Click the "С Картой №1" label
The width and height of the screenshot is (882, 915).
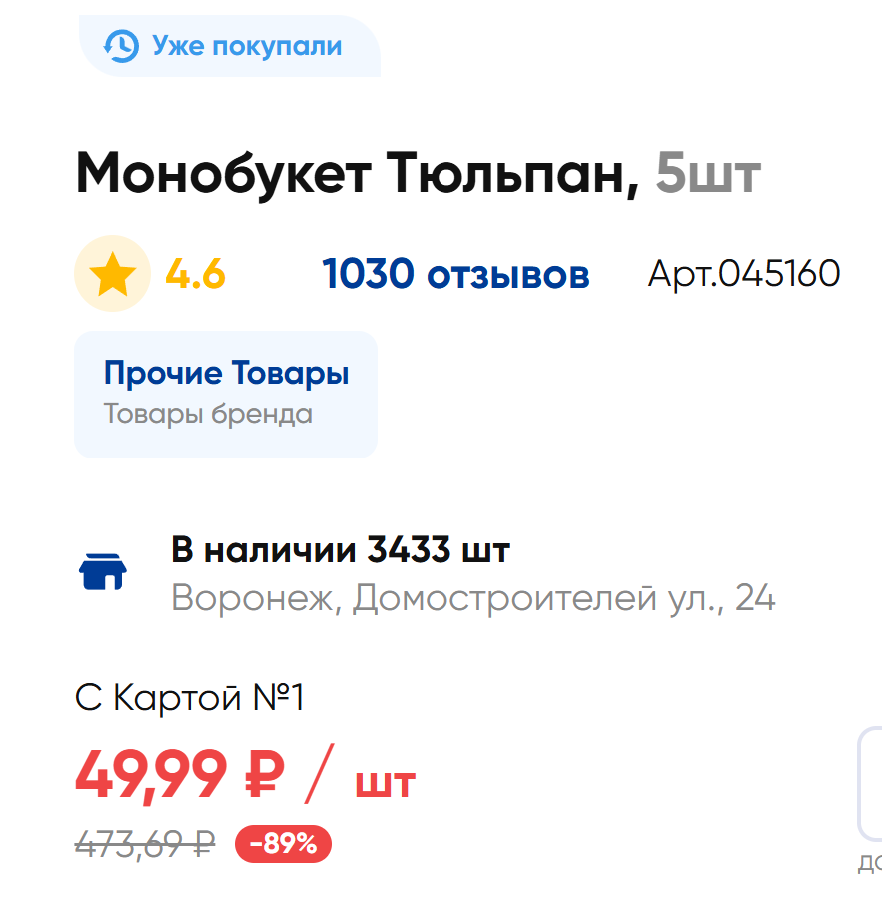tap(189, 698)
